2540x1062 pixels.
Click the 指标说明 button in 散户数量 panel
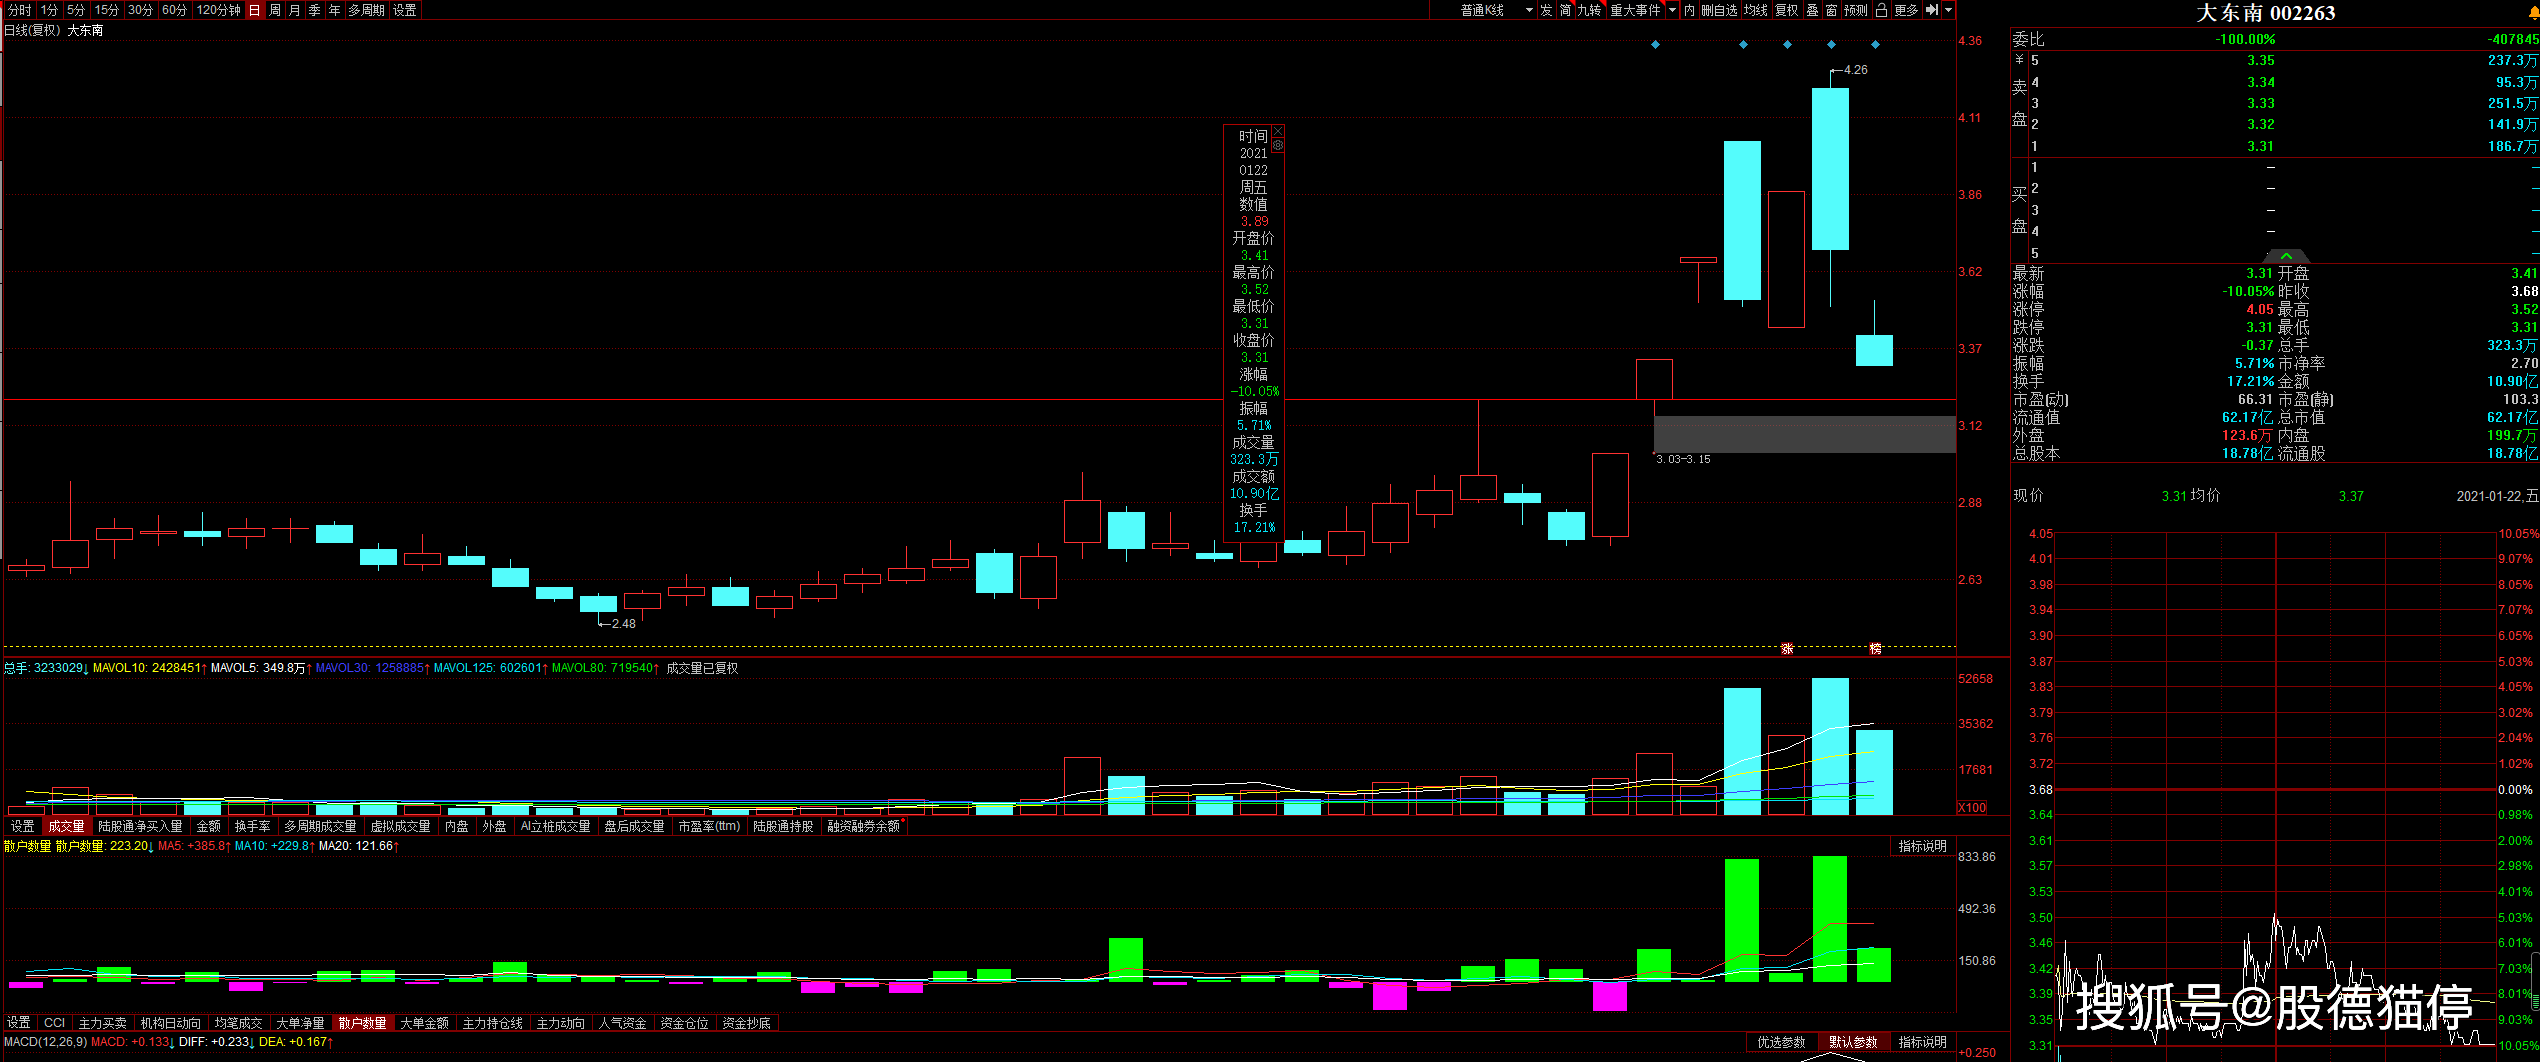pos(1922,846)
